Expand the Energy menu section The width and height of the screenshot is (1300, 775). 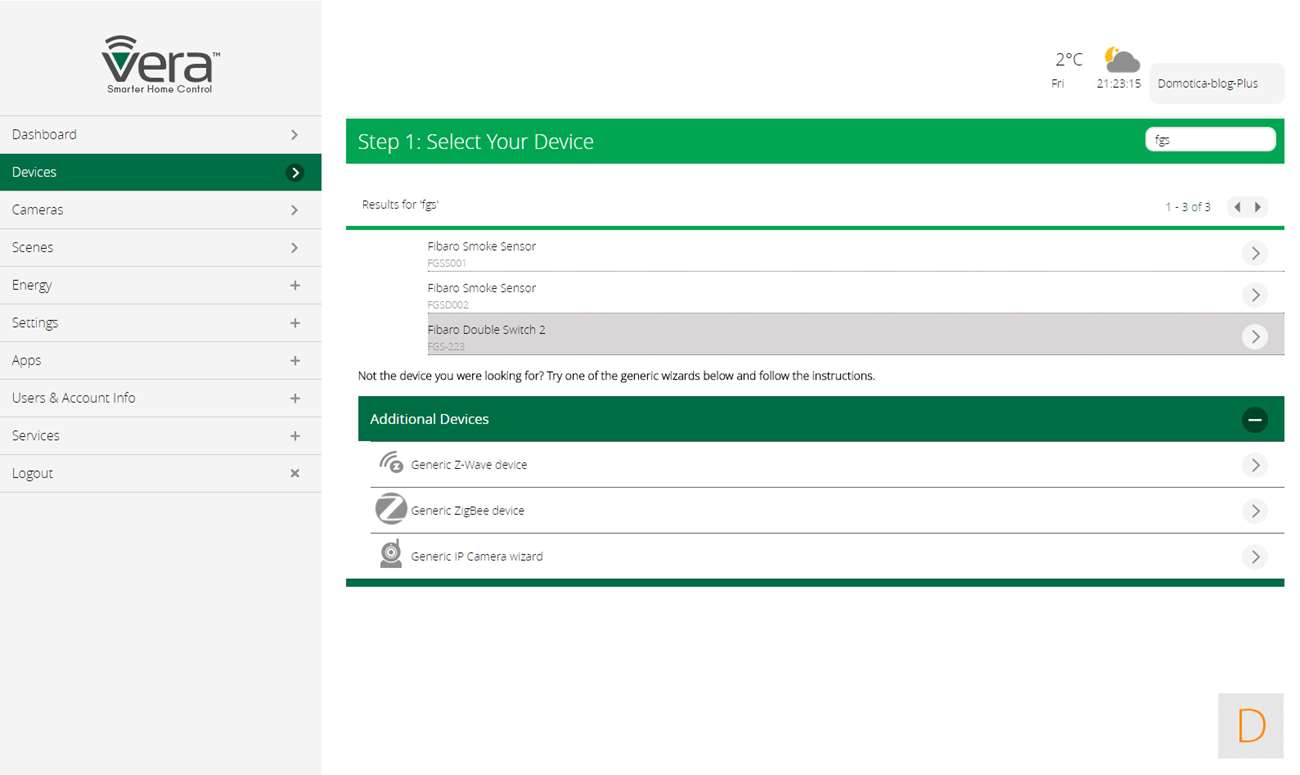(x=294, y=285)
